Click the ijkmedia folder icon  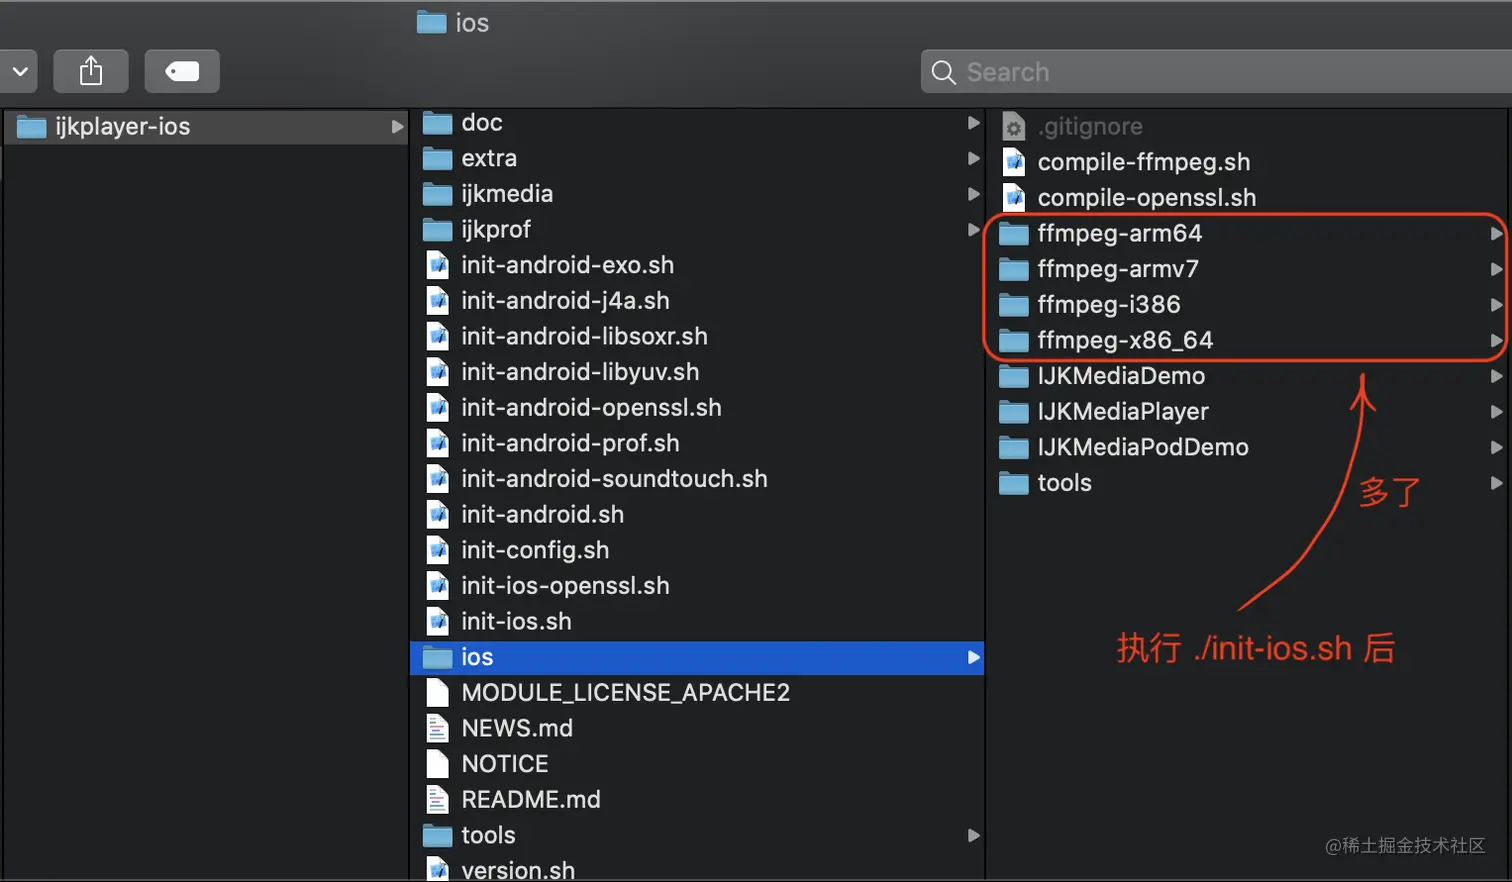coord(437,194)
